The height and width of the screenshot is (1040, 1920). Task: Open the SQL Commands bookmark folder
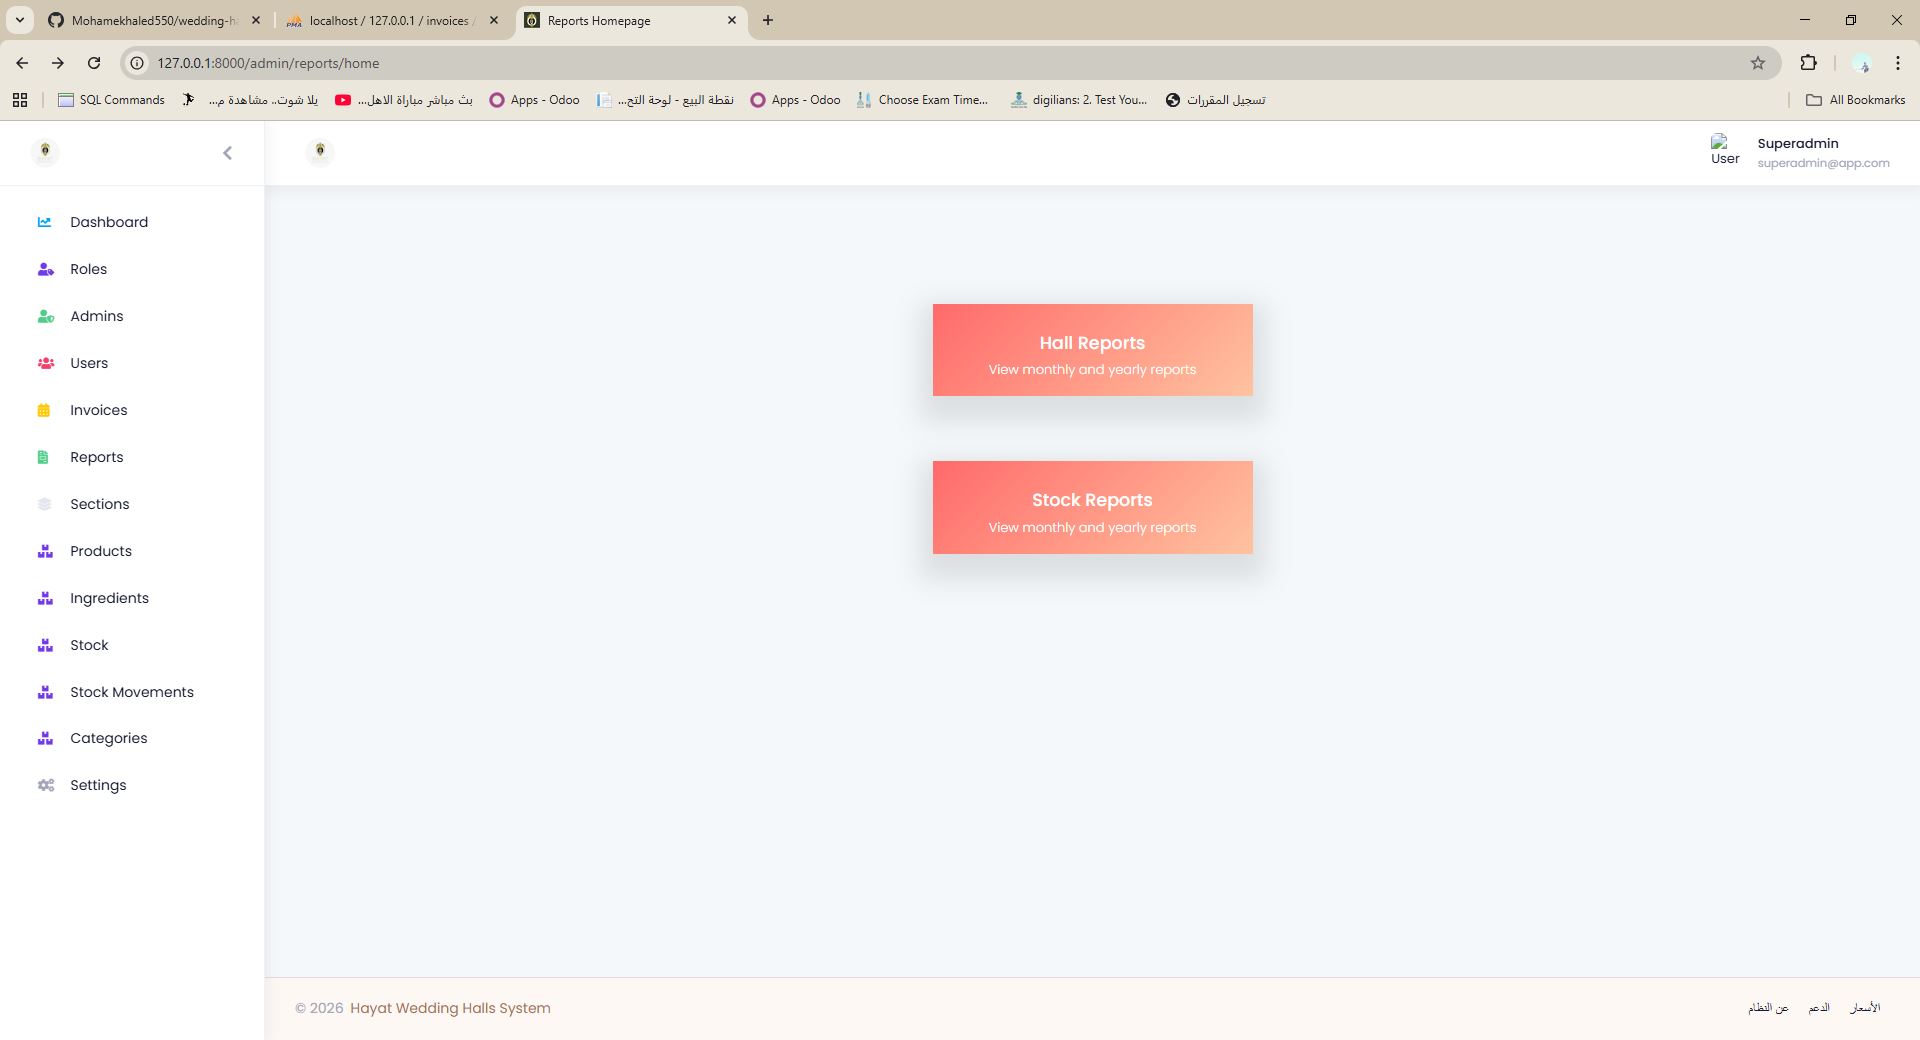click(x=112, y=100)
